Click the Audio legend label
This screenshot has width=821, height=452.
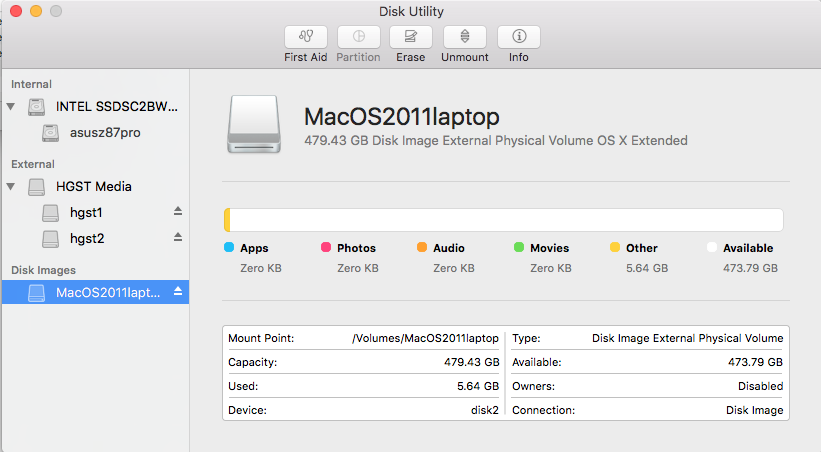(x=449, y=248)
